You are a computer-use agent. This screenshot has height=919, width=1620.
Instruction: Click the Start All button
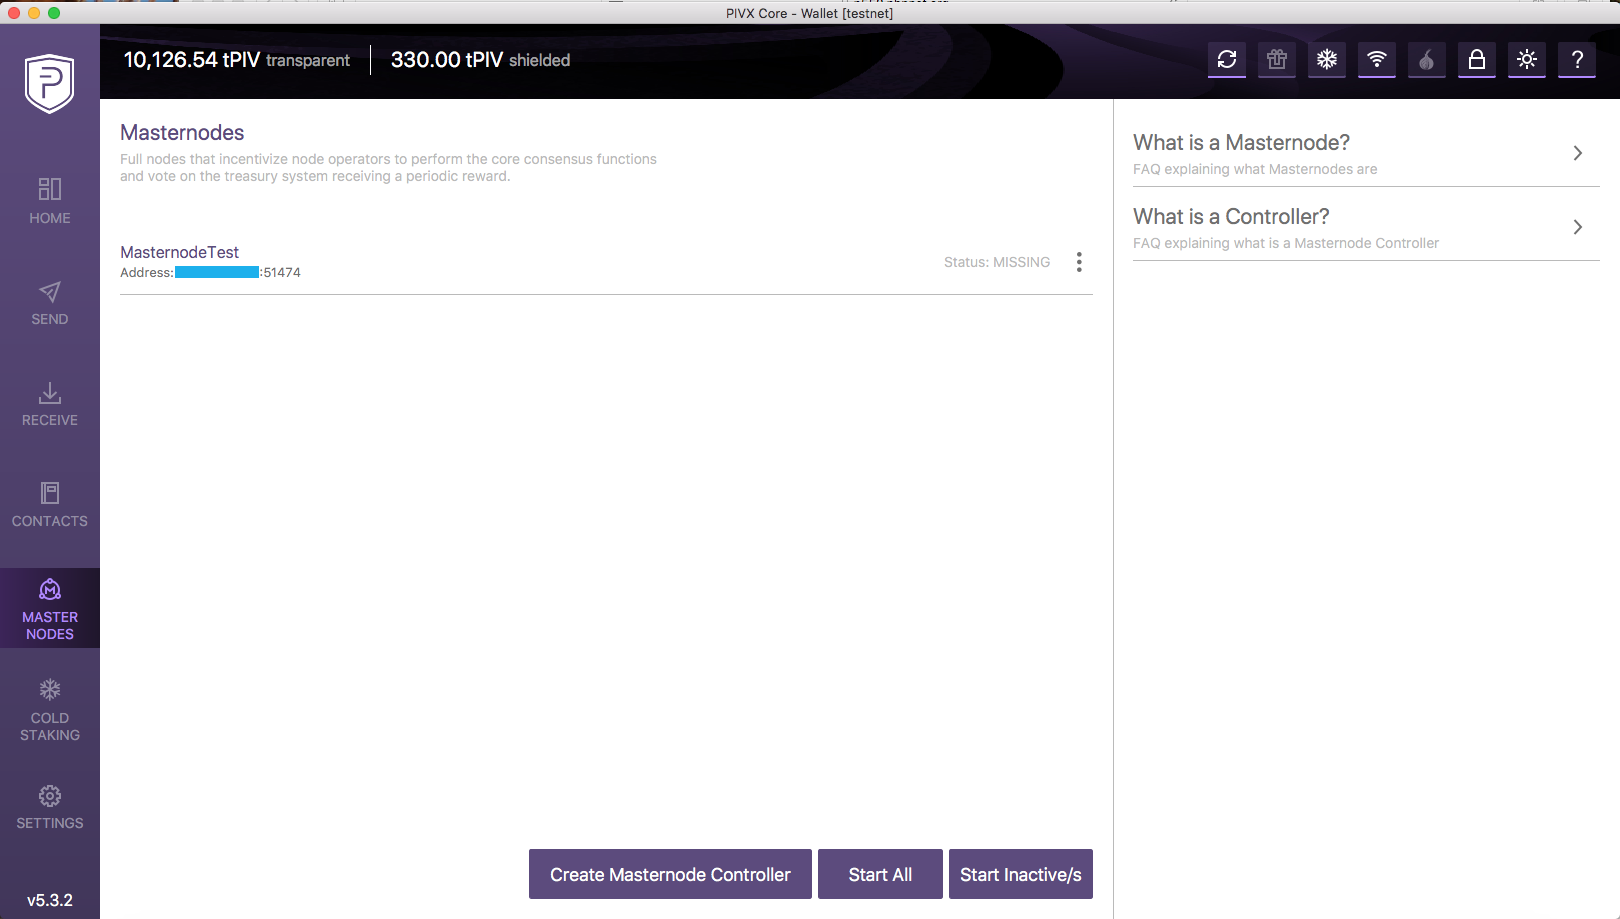880,874
